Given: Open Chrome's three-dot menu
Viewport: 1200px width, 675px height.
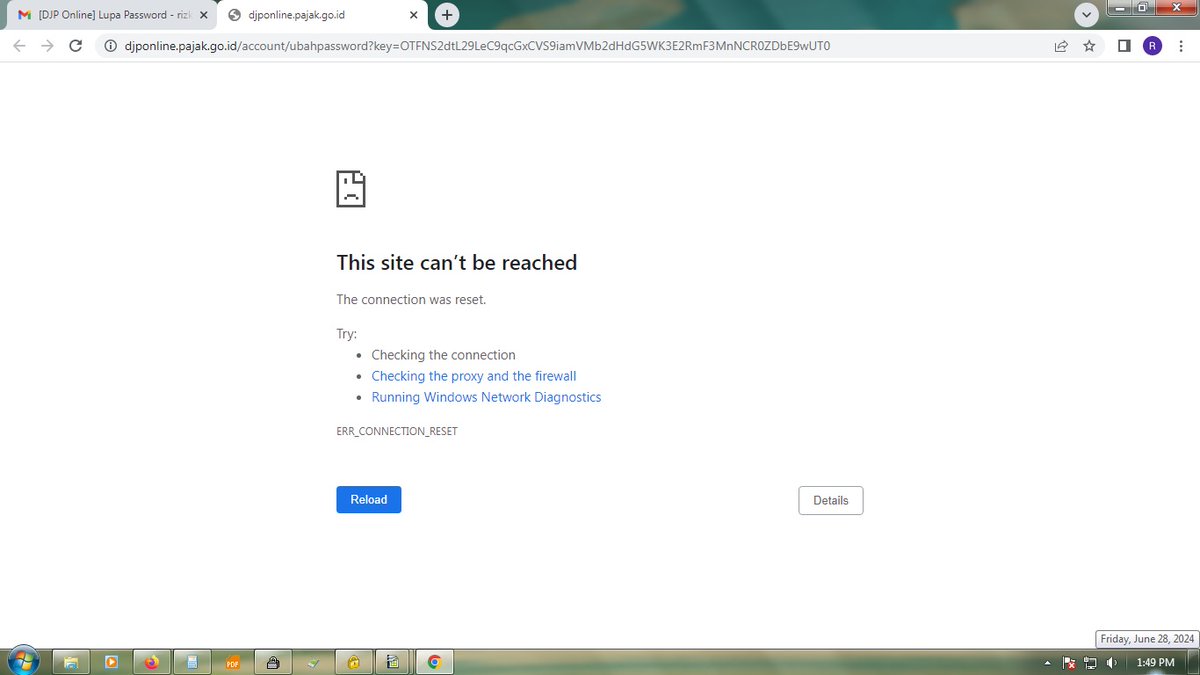Looking at the screenshot, I should (1180, 46).
